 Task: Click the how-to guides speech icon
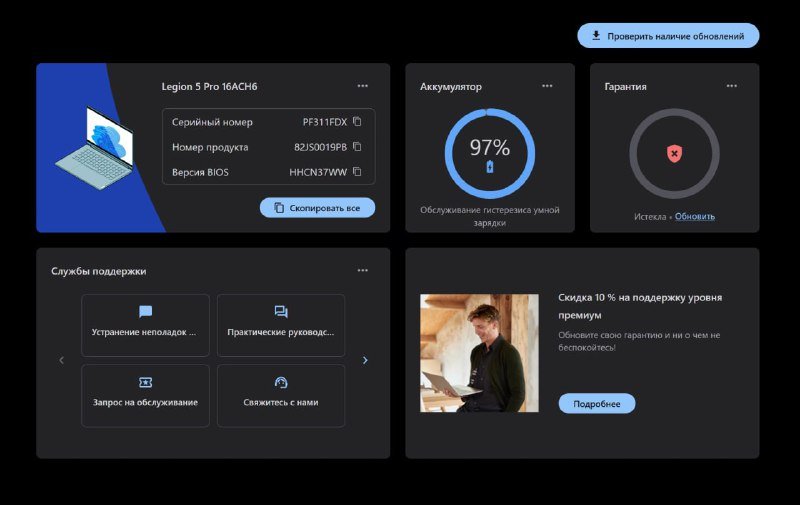click(281, 311)
